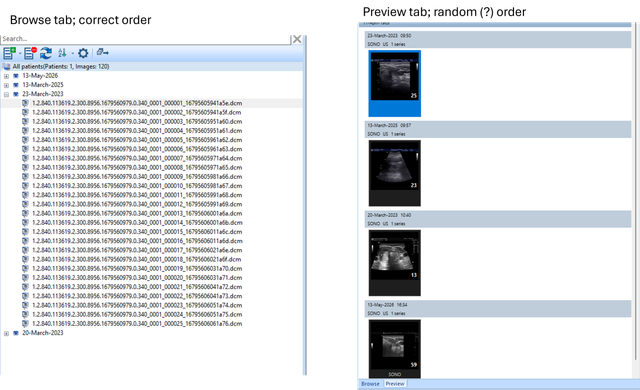Select file ending 000022_16795606041a73.dcm
The height and width of the screenshot is (390, 640).
[x=137, y=296]
